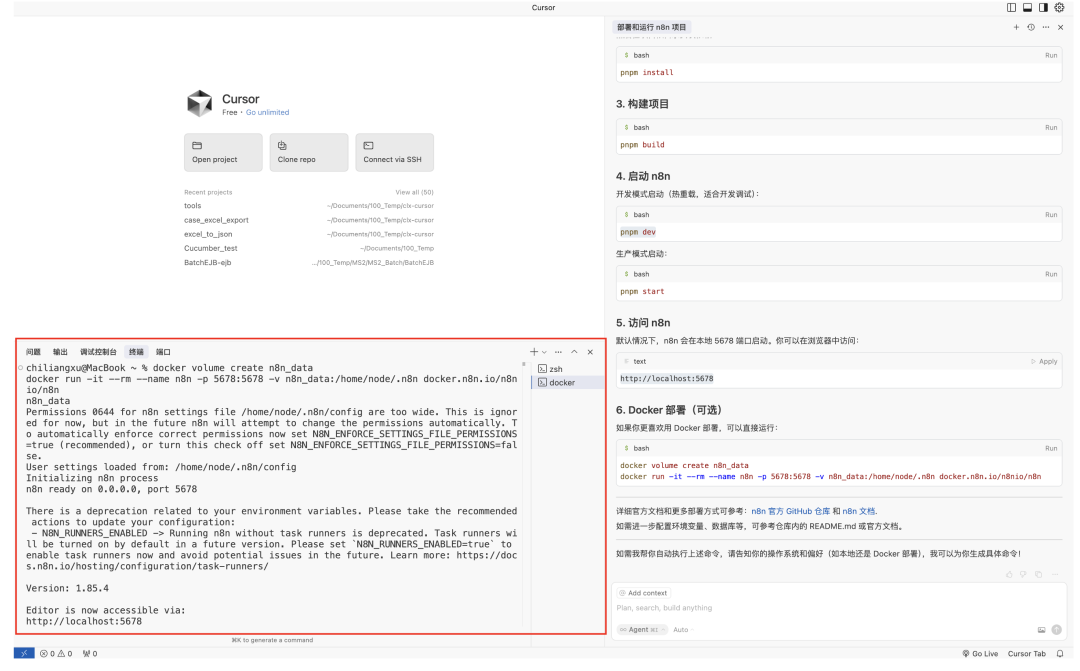Run the pnpm install code block
This screenshot has height=671, width=1080.
point(1050,55)
